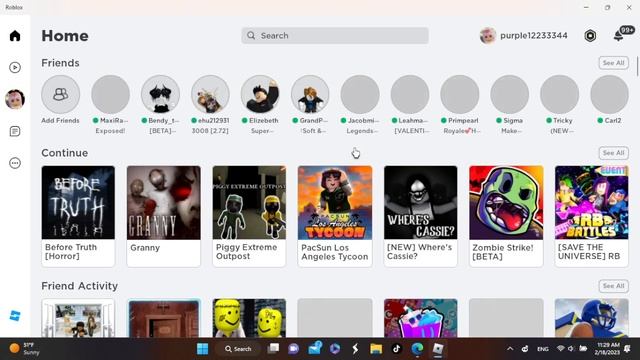Viewport: 640px width, 360px height.
Task: Click the volume speaker tray icon
Action: click(571, 349)
